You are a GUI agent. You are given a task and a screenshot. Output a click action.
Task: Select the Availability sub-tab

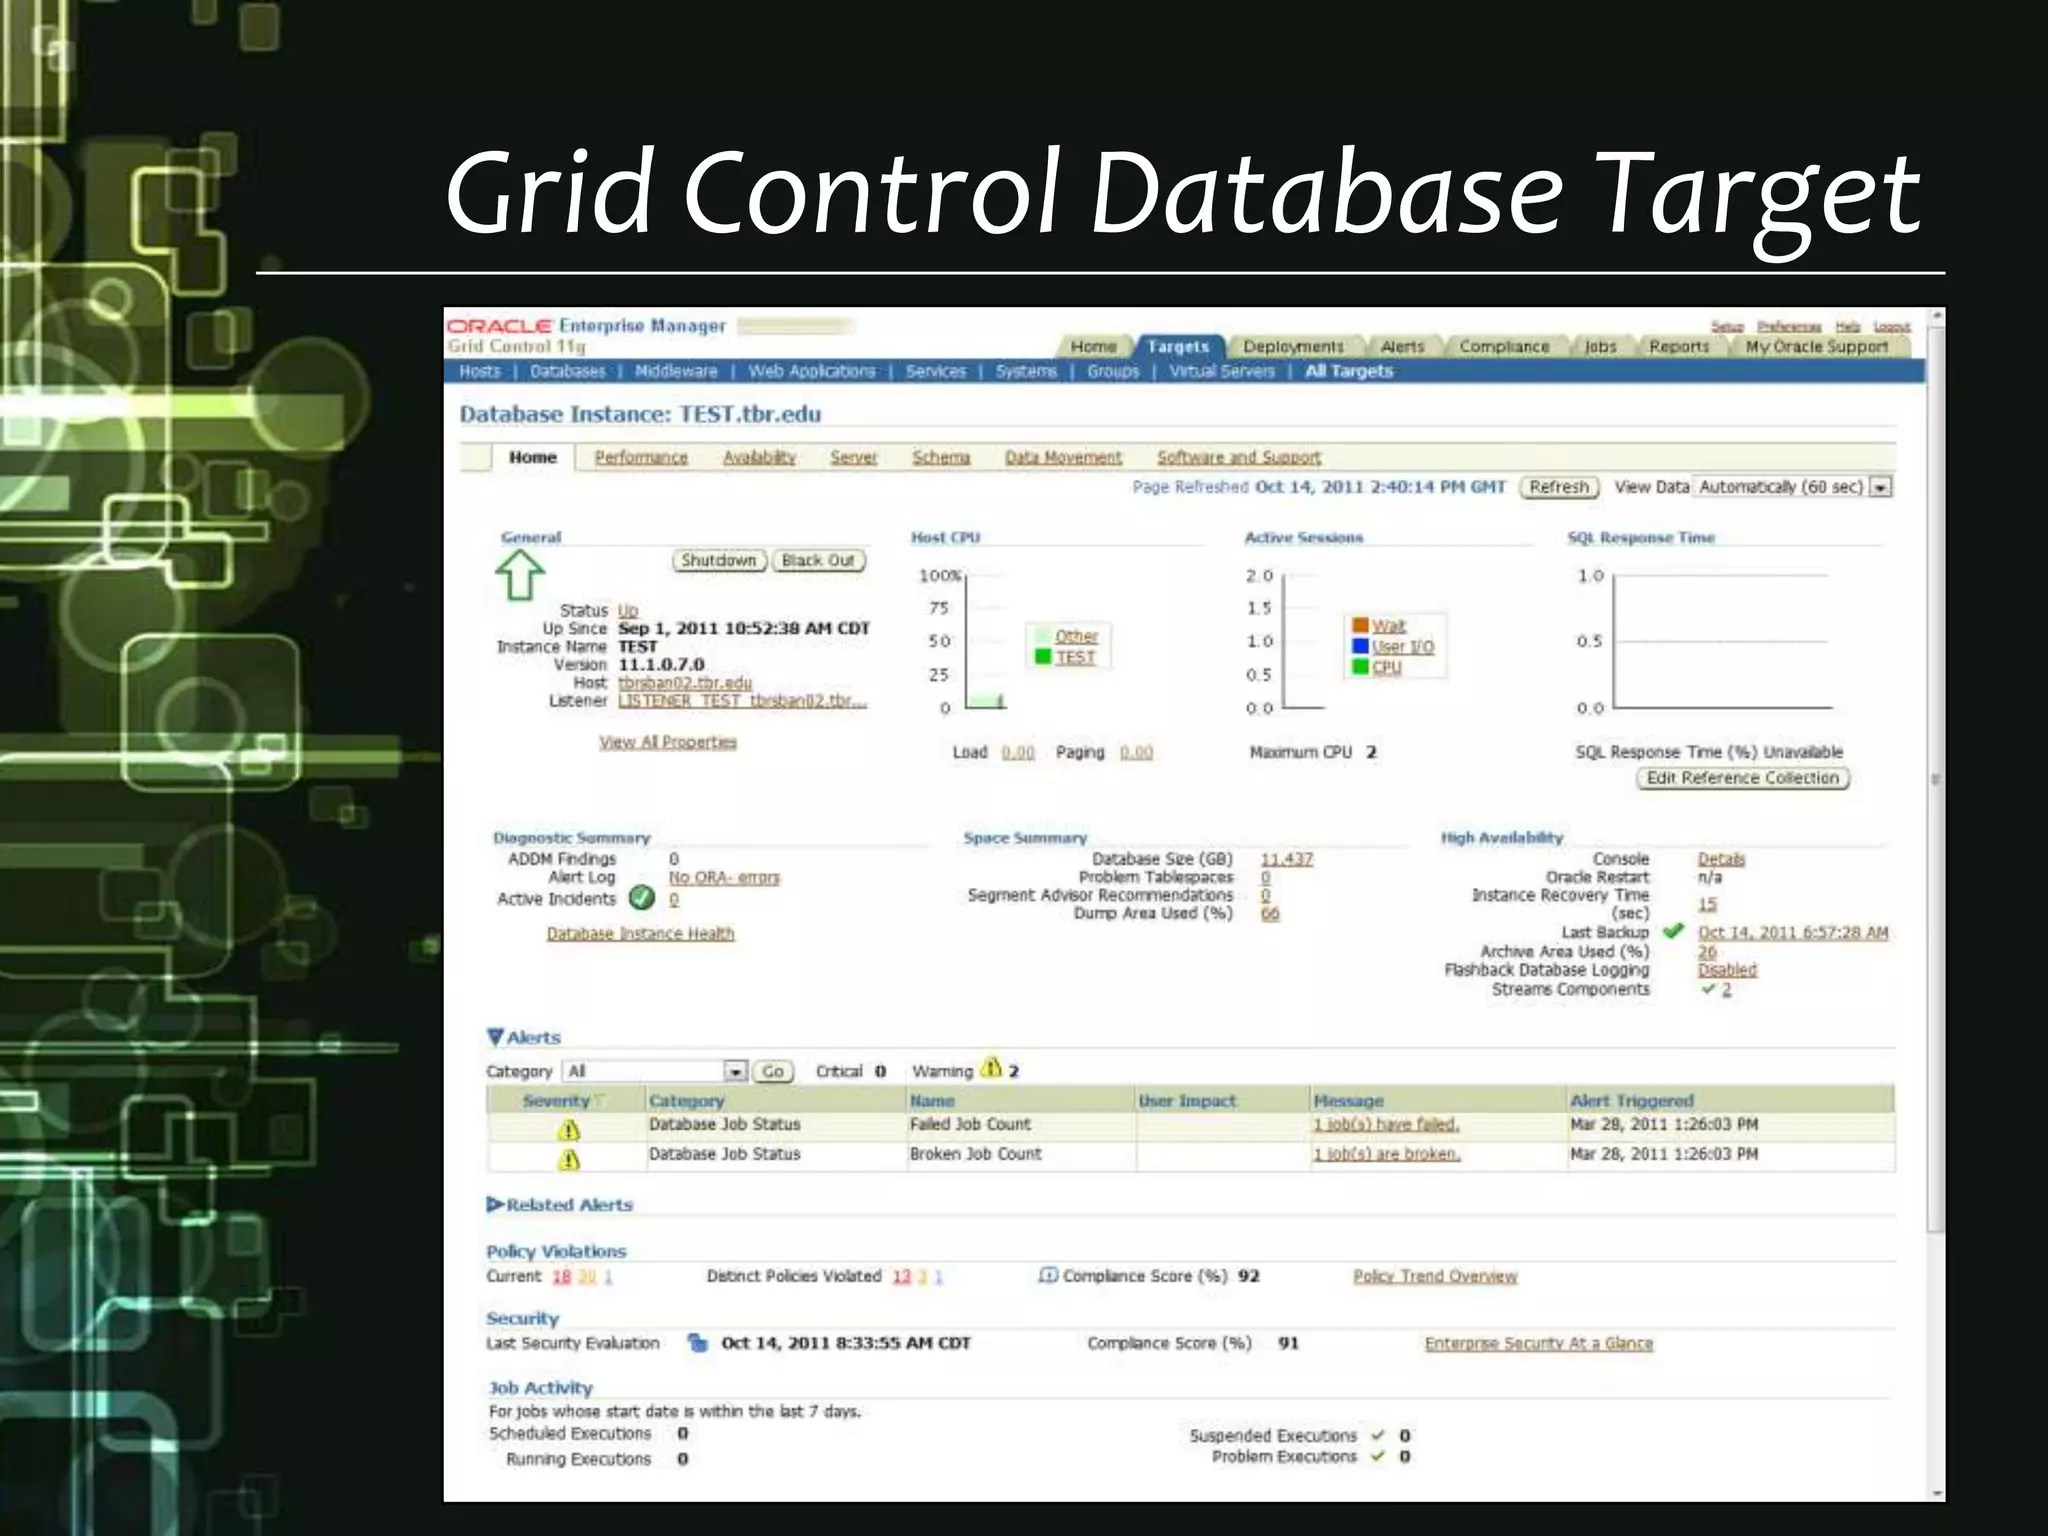pyautogui.click(x=759, y=457)
